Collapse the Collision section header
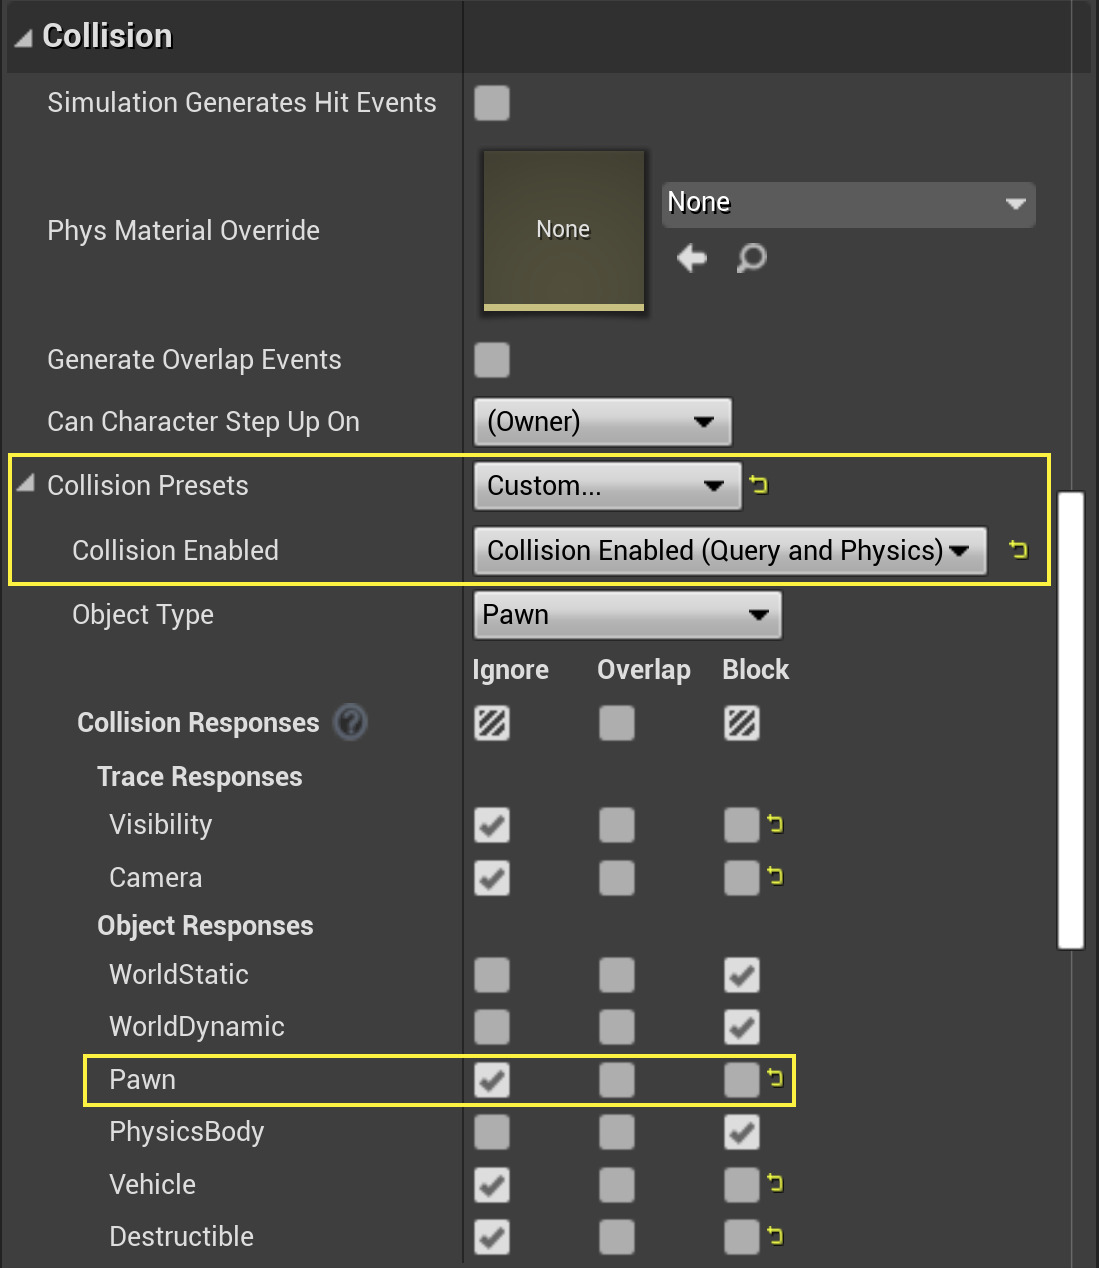Screen dimensions: 1099x1268 21,34
